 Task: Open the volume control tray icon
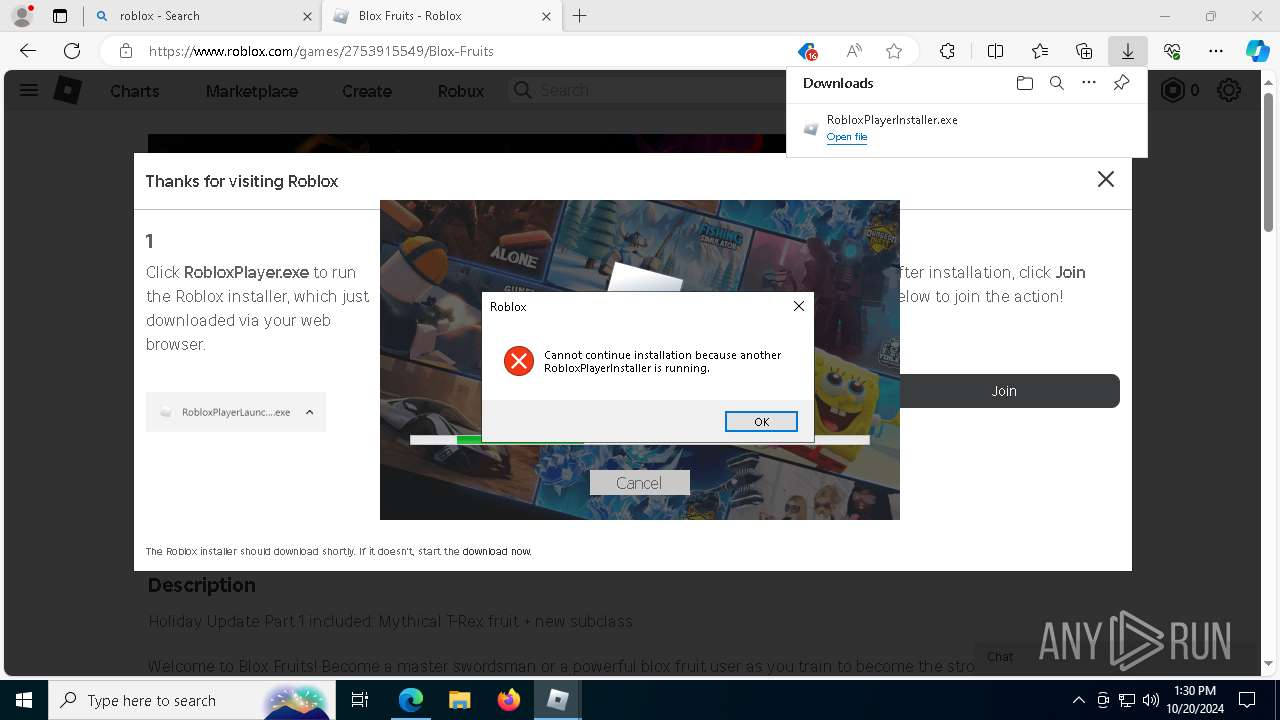click(x=1150, y=700)
